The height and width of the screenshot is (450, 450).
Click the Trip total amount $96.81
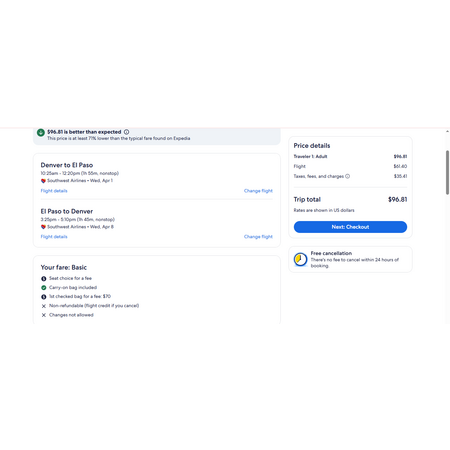click(x=397, y=200)
